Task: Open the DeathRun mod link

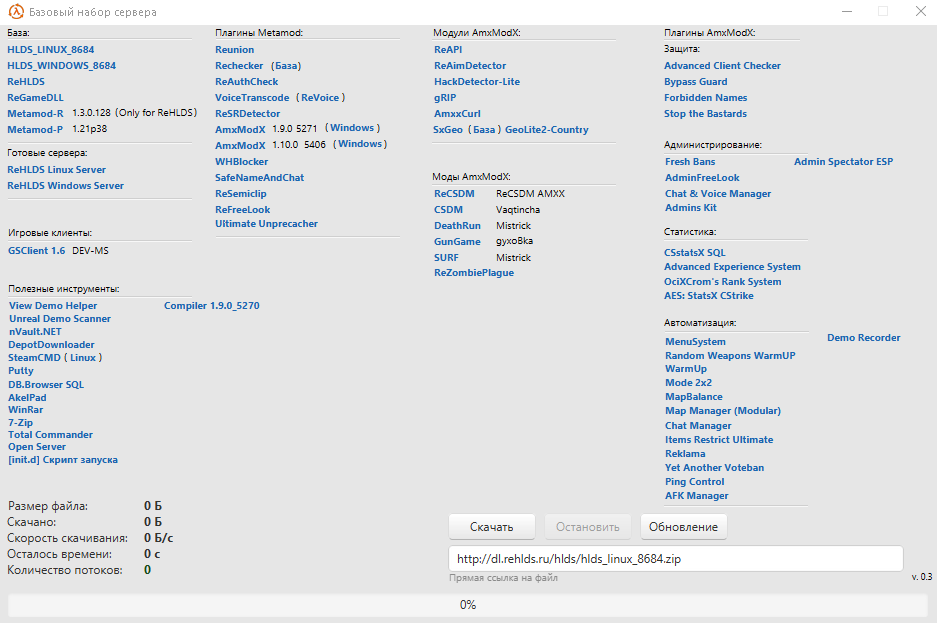Action: 457,226
